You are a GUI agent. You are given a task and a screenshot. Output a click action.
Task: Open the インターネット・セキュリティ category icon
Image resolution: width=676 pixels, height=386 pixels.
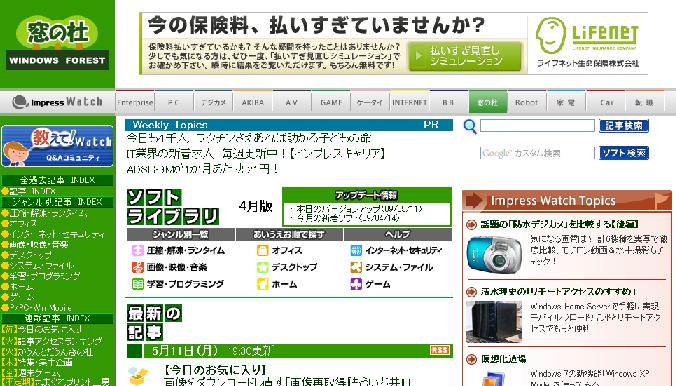click(356, 251)
